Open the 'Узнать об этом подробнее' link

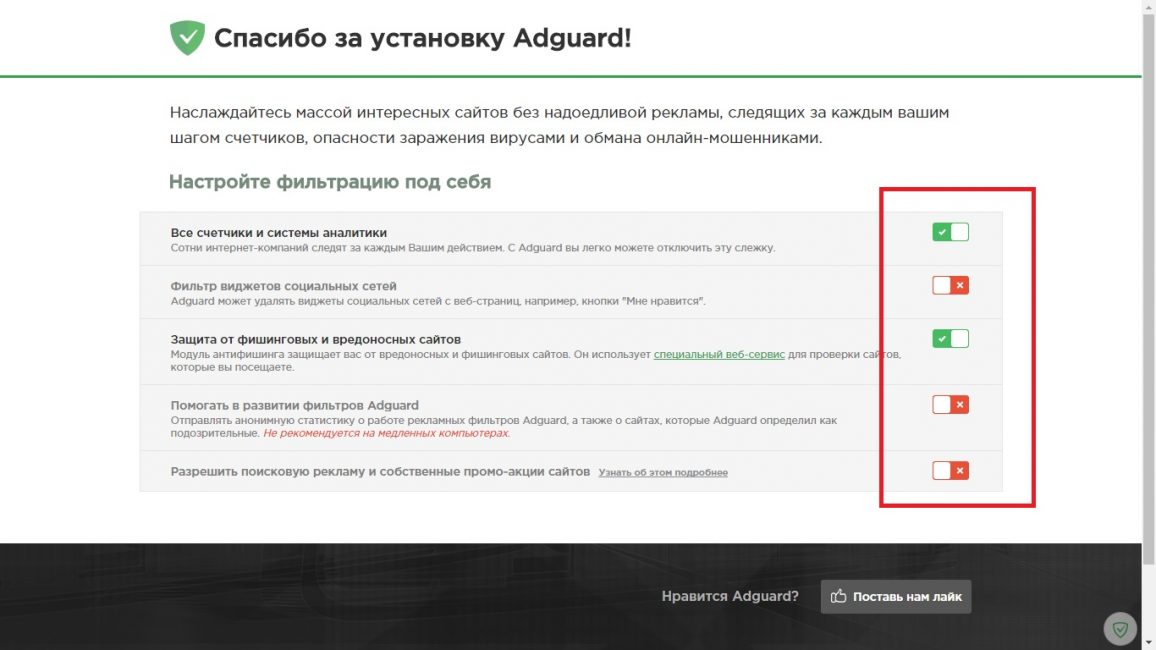(663, 472)
